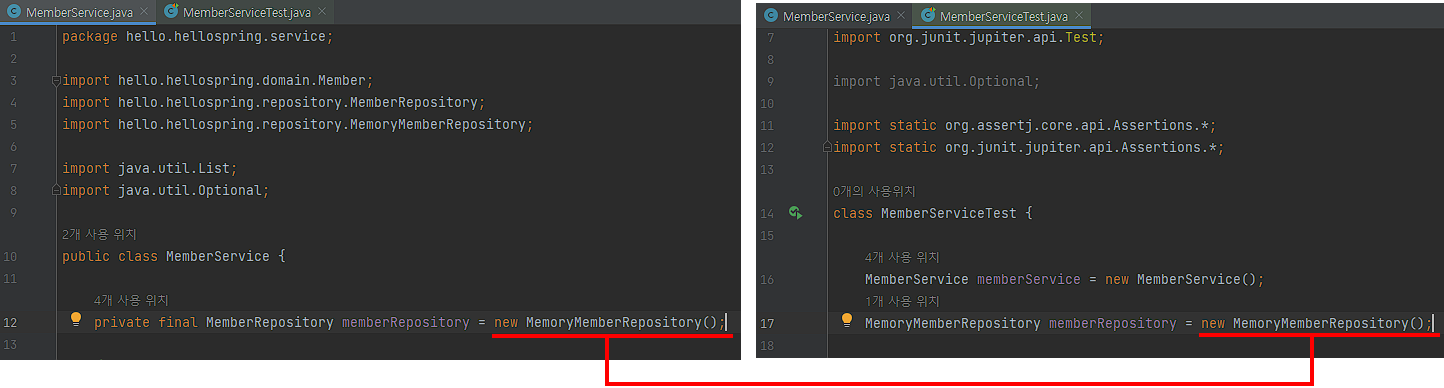Image resolution: width=1444 pixels, height=388 pixels.
Task: Click 'new MemoryMemberRepository()' in left editor
Action: [x=605, y=322]
